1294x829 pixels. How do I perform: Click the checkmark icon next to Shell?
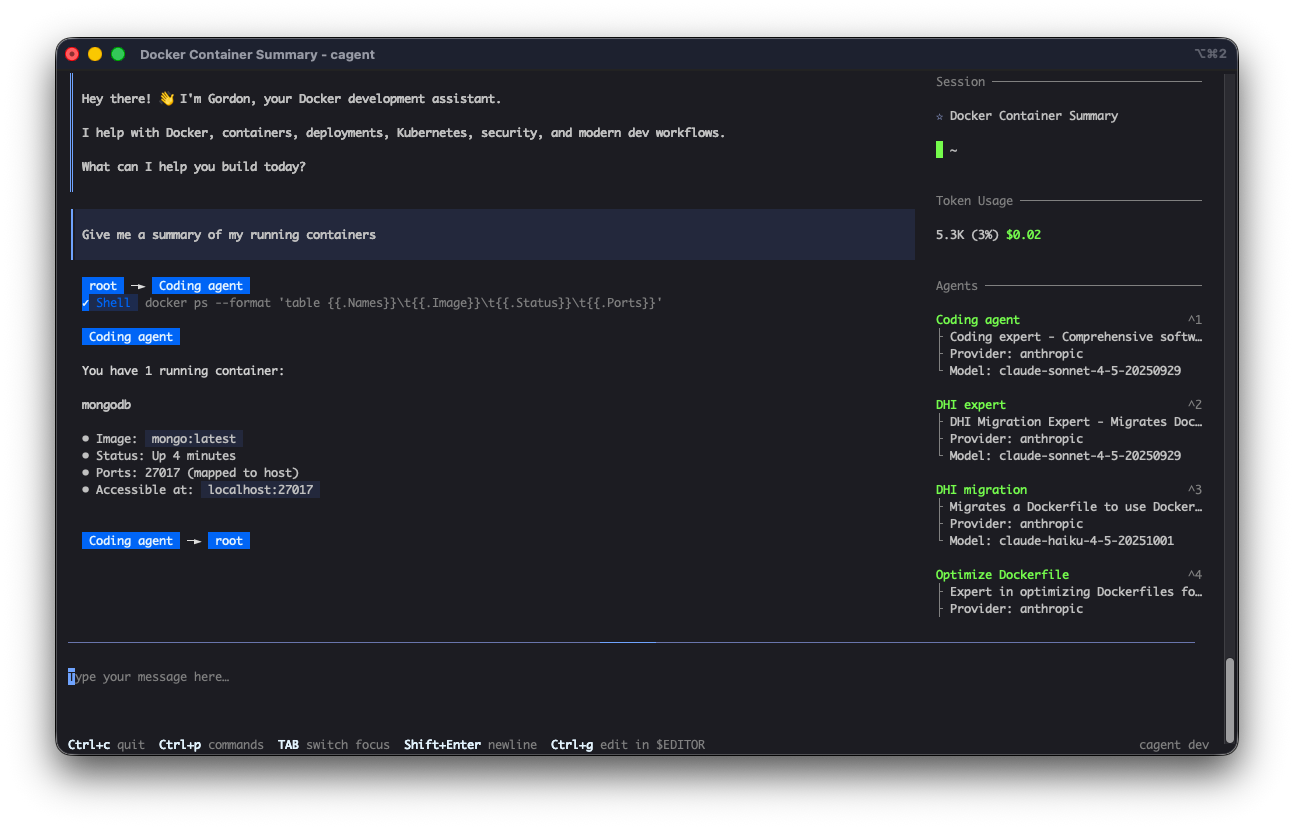86,303
